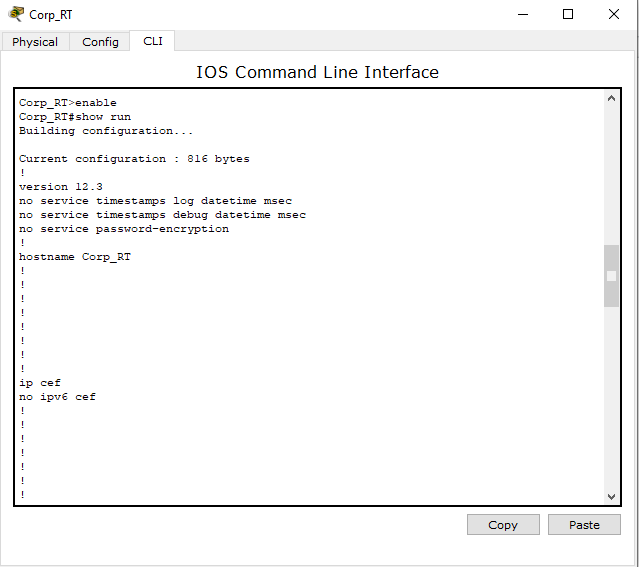This screenshot has width=639, height=567.
Task: Click the Paste button
Action: tap(584, 525)
